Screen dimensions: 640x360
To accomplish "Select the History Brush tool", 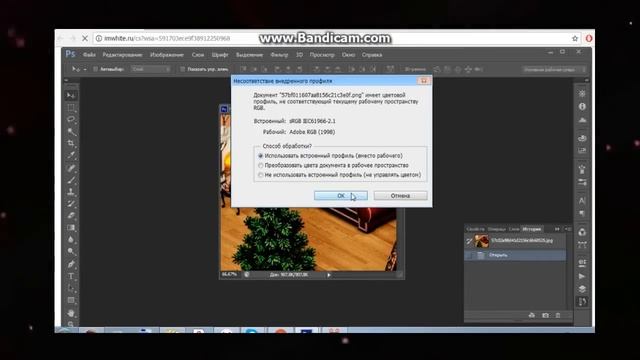I will pyautogui.click(x=71, y=203).
